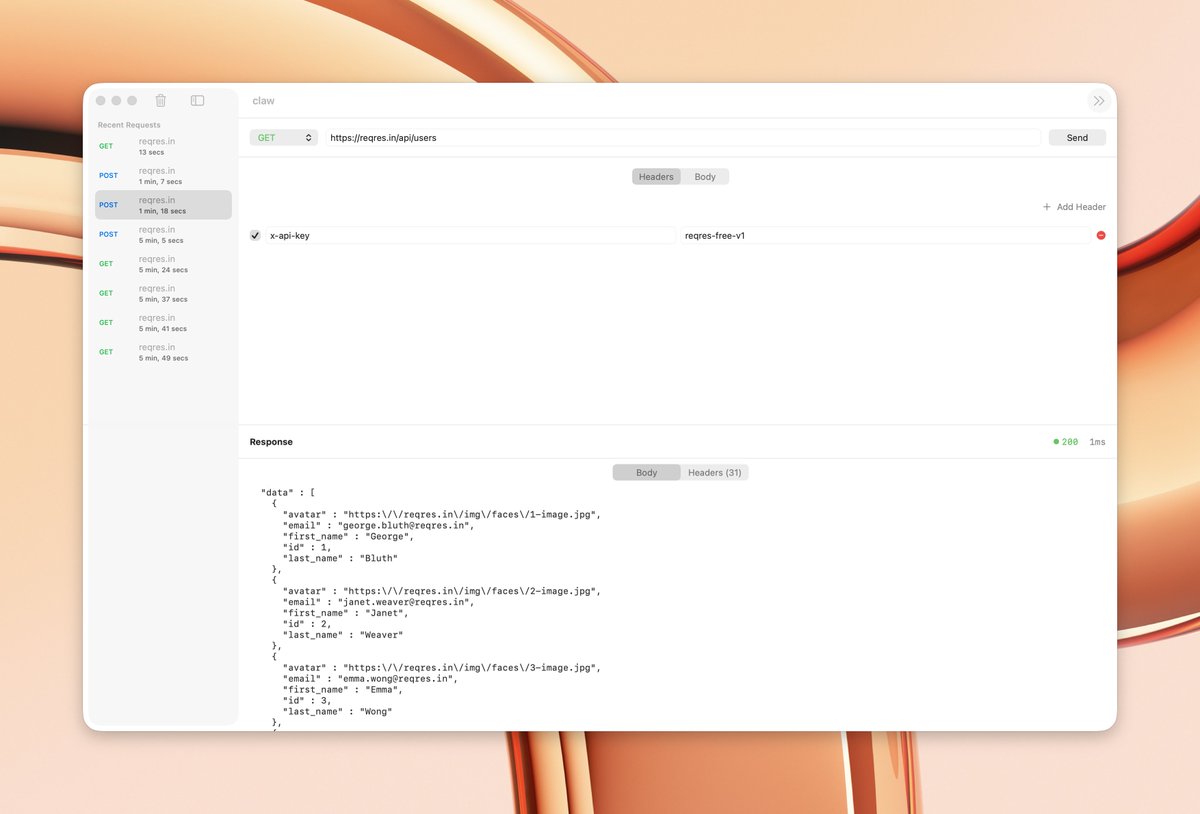Switch to the request Body tab
This screenshot has height=814, width=1200.
pyautogui.click(x=705, y=177)
